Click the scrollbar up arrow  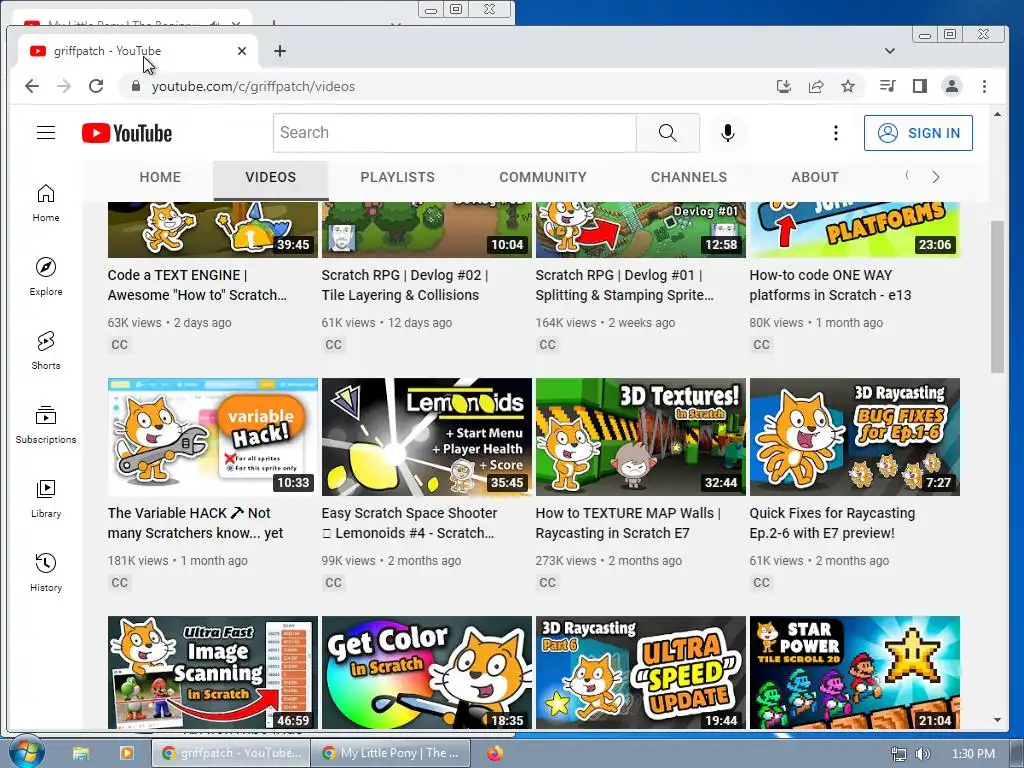tap(997, 114)
